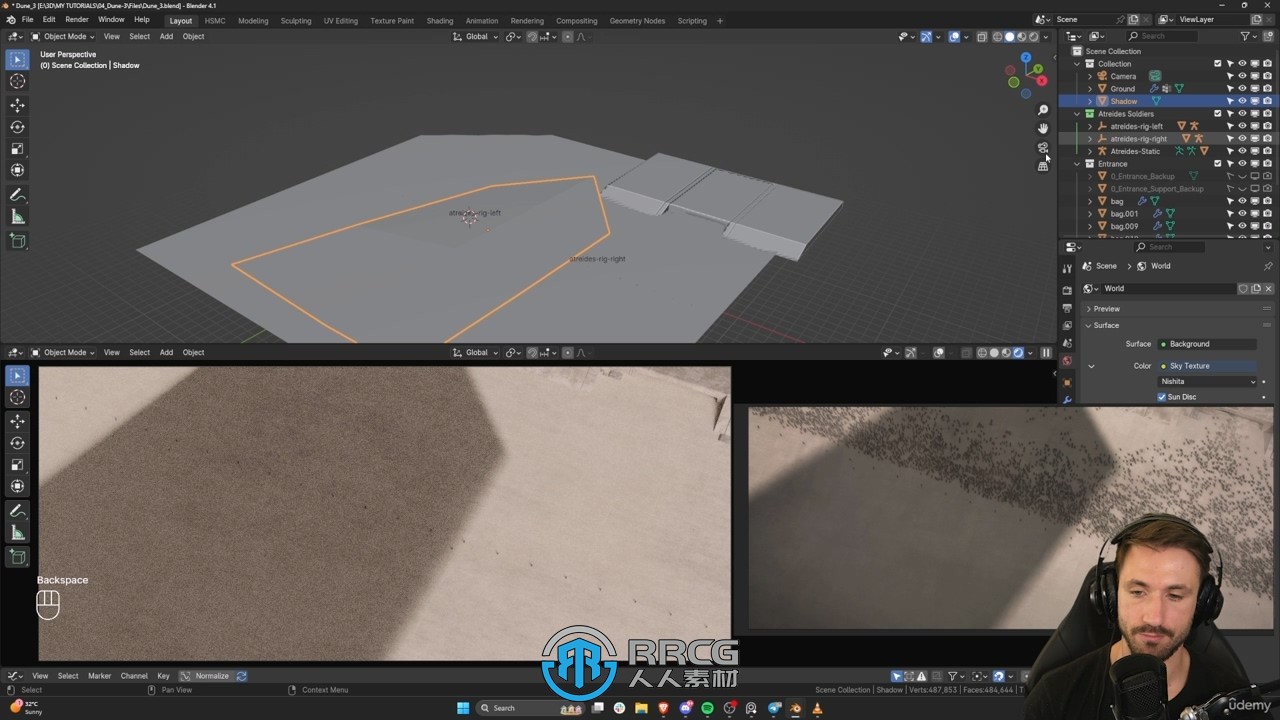This screenshot has width=1280, height=720.
Task: Open the Output properties tab
Action: (x=1067, y=308)
